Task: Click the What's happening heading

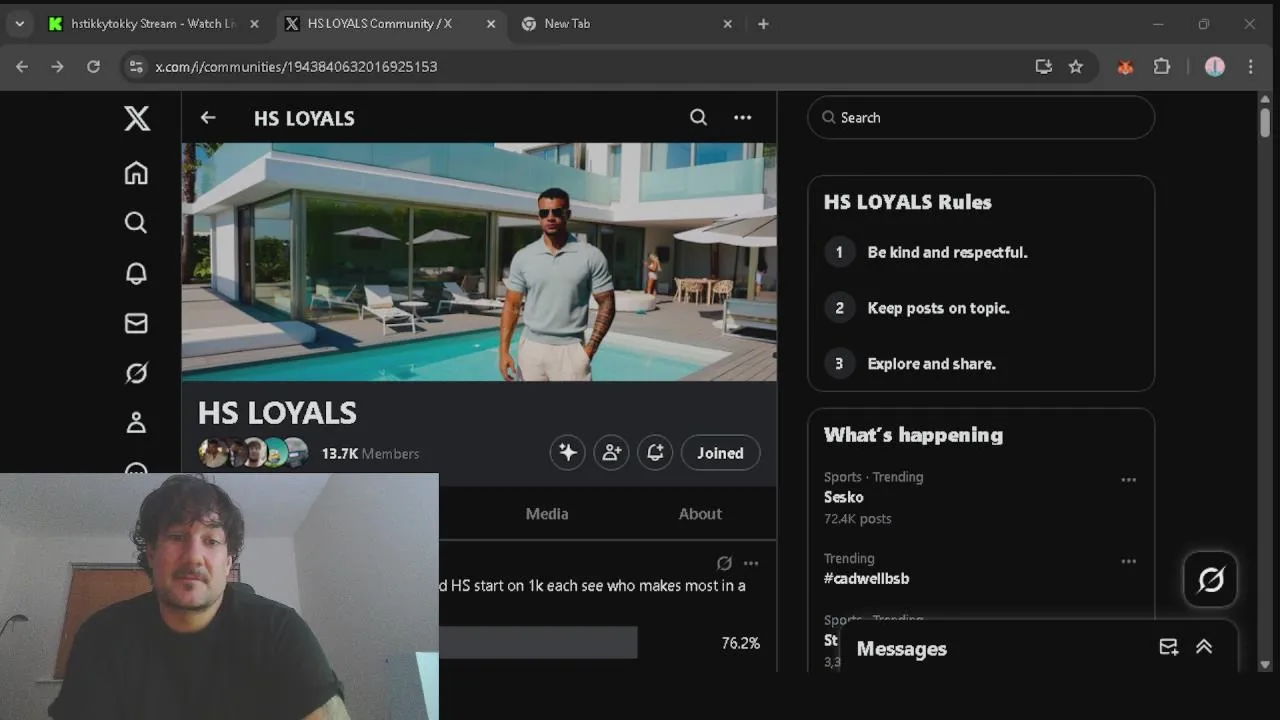Action: click(x=913, y=435)
